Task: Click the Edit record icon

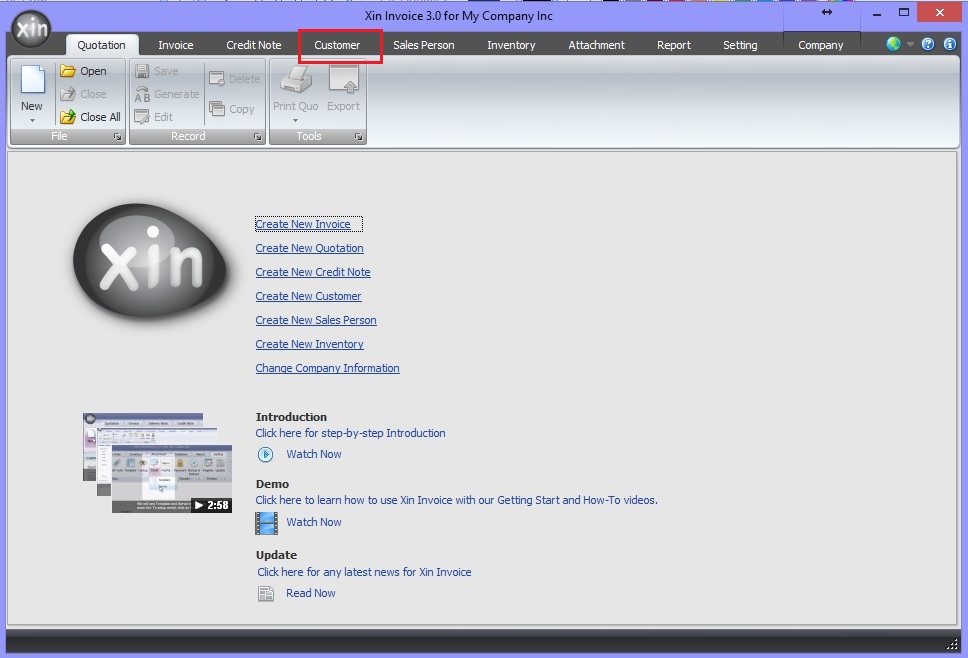Action: (142, 117)
